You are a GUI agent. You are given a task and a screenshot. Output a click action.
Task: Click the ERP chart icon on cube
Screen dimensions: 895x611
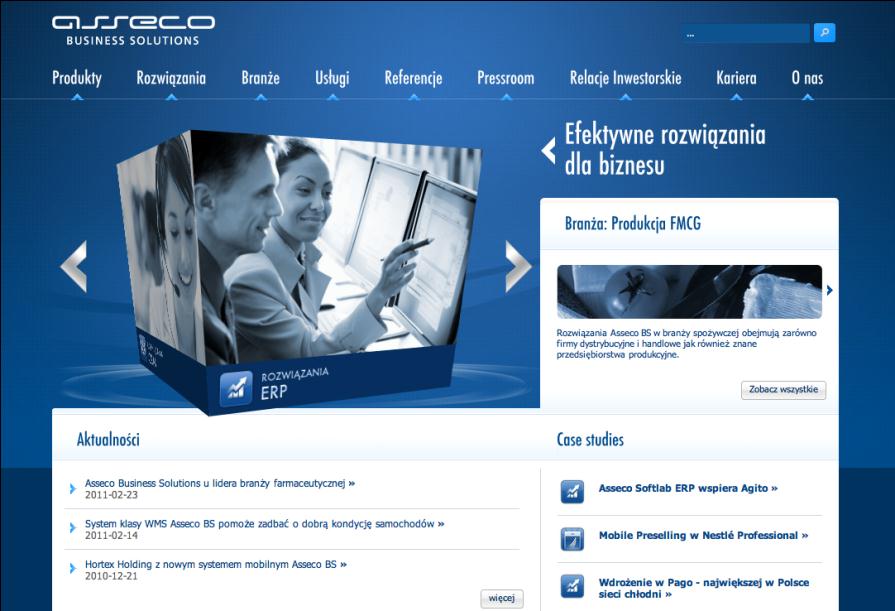click(x=236, y=388)
